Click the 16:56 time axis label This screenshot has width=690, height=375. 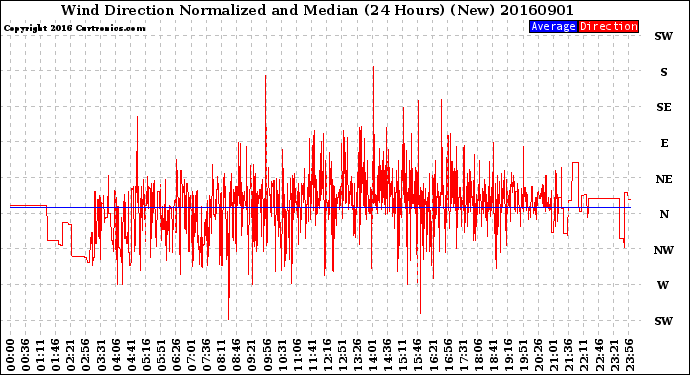[x=448, y=355]
